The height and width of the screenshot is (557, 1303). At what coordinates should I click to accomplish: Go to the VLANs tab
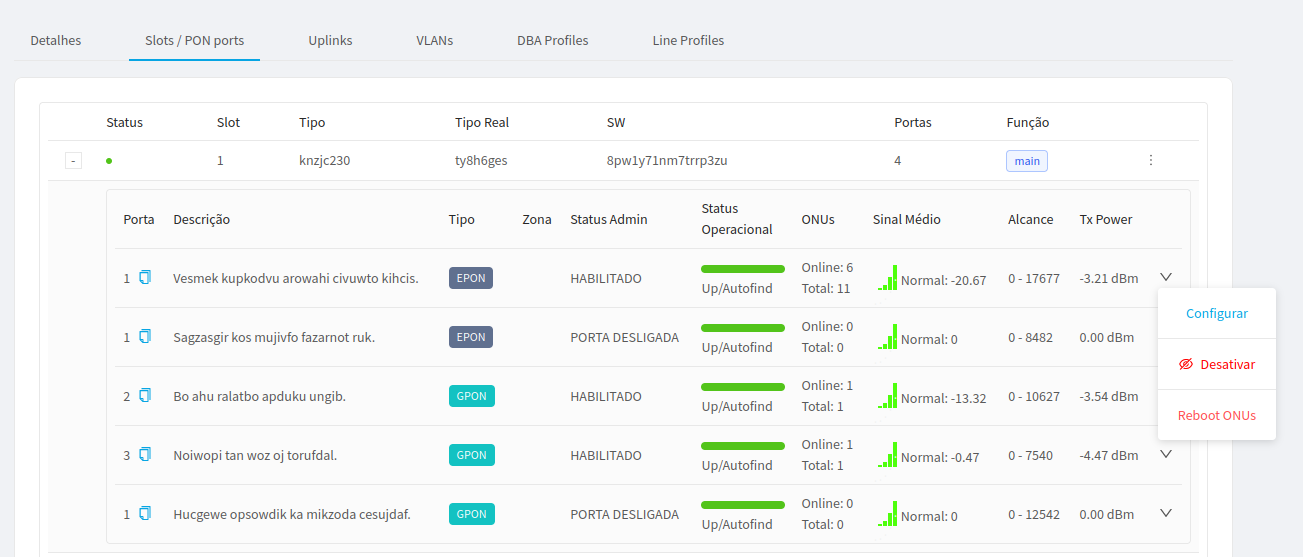(x=434, y=41)
